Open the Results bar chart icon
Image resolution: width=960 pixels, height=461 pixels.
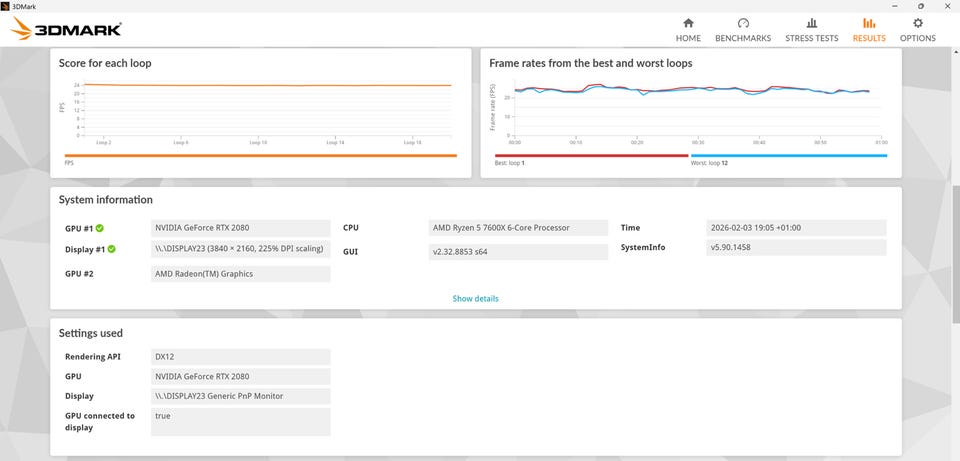869,23
